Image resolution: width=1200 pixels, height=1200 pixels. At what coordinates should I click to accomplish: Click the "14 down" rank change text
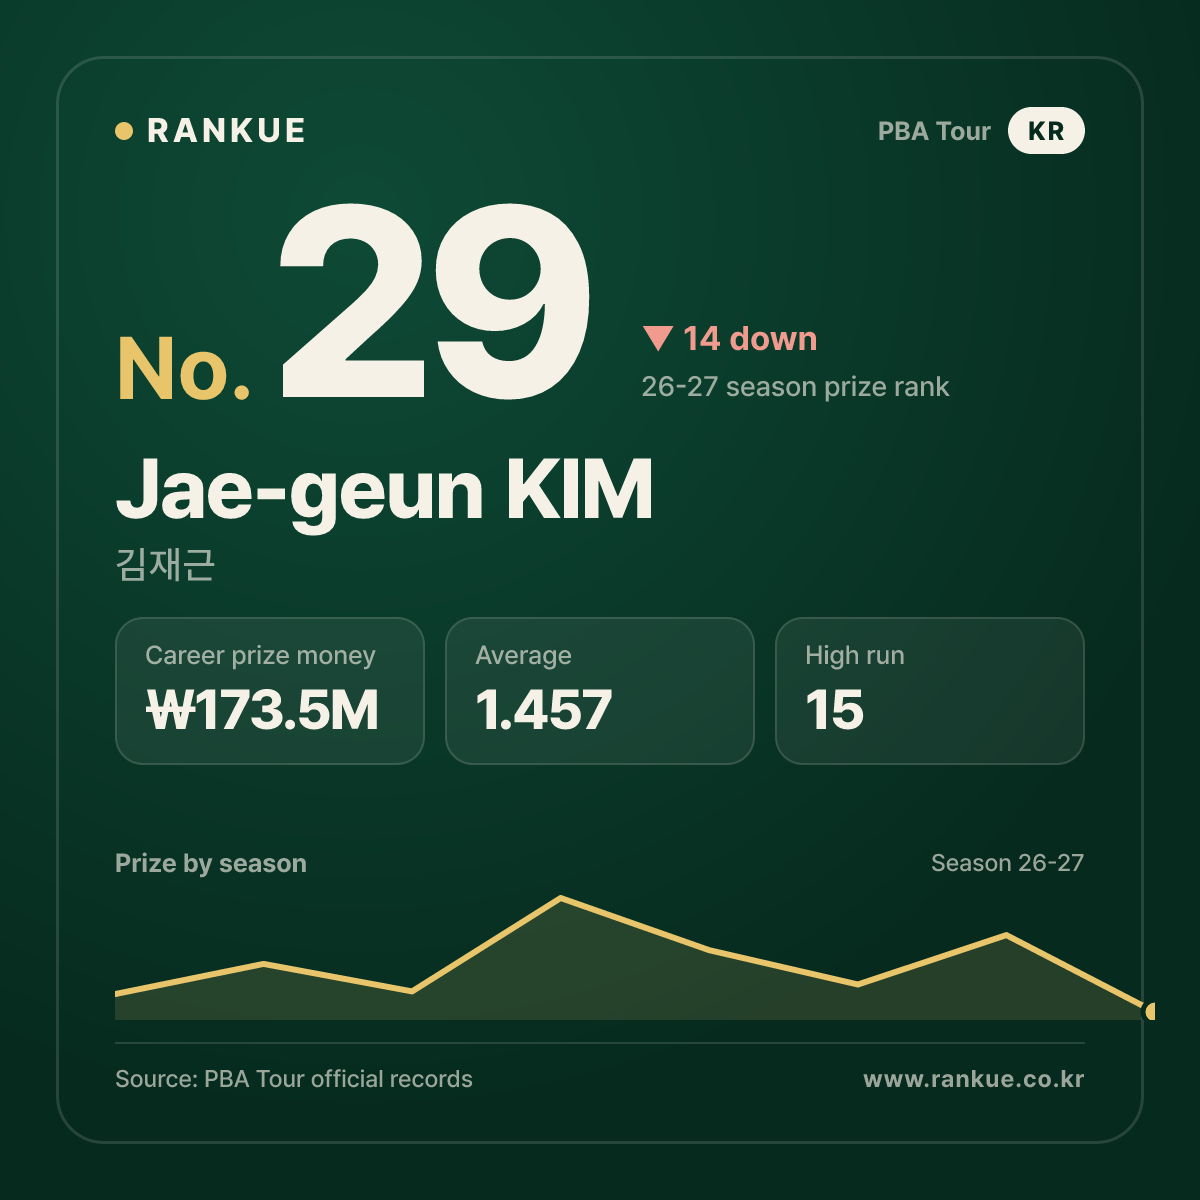click(x=750, y=339)
